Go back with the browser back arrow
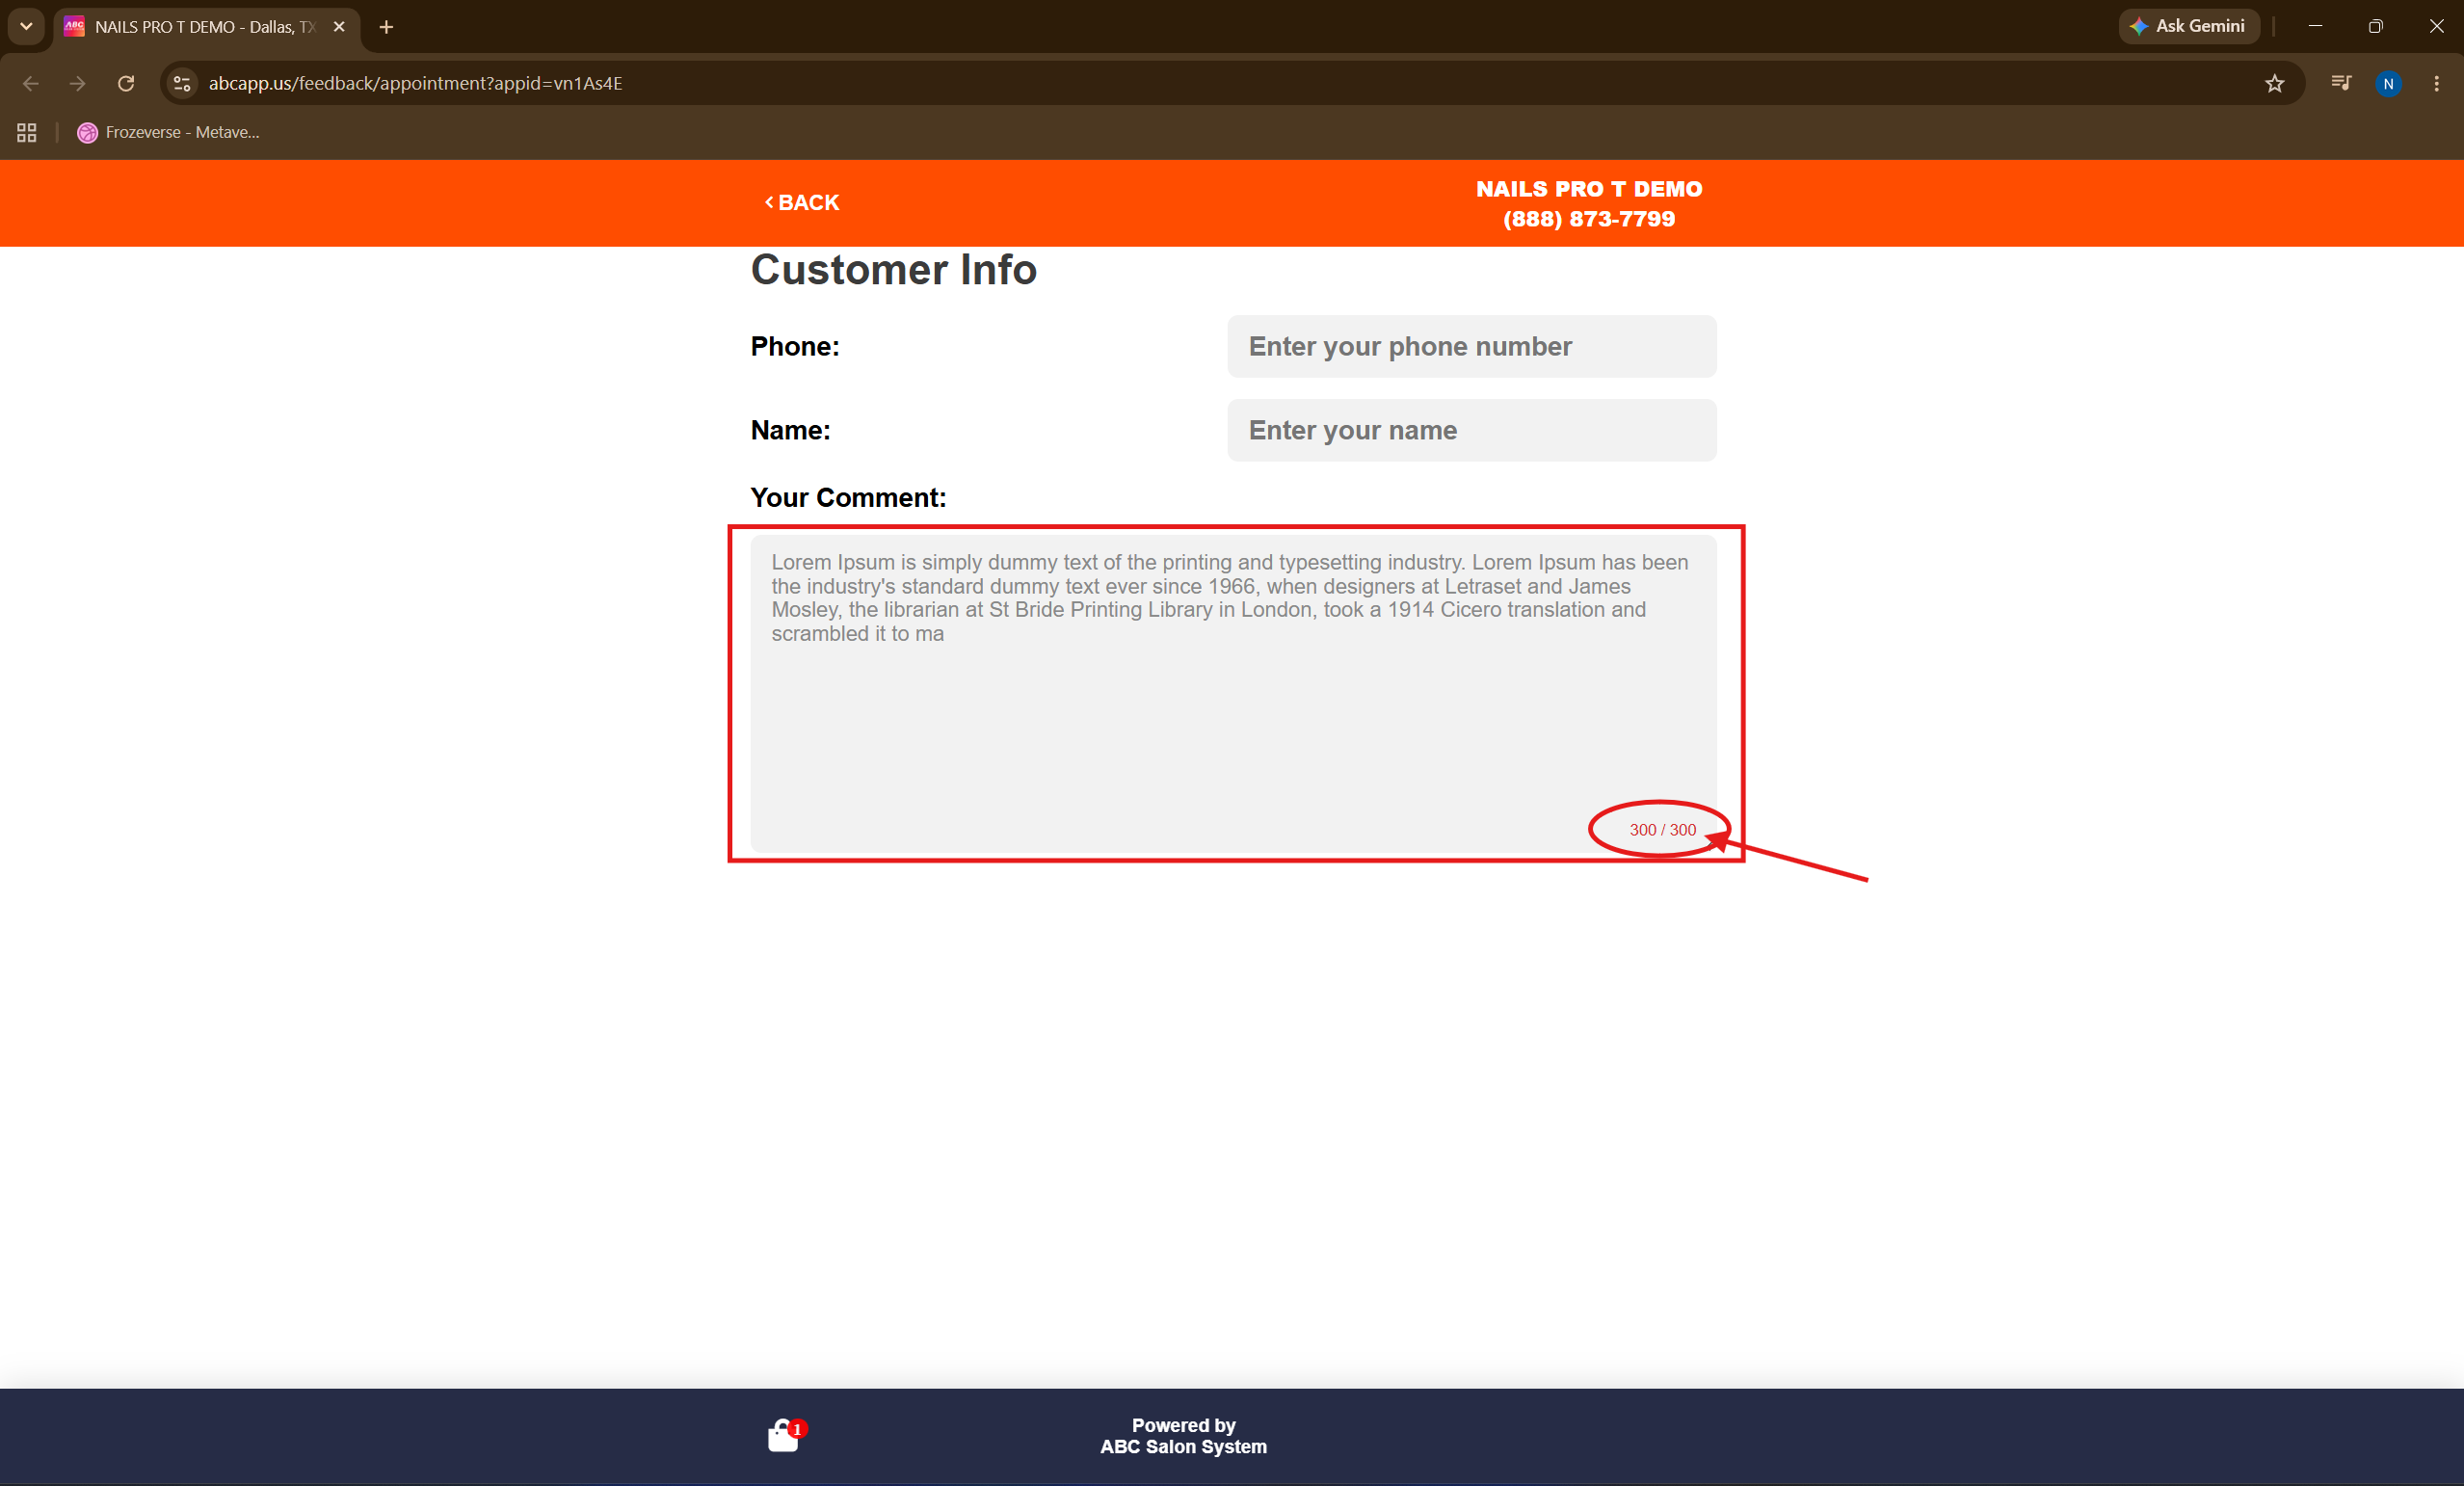 point(30,83)
